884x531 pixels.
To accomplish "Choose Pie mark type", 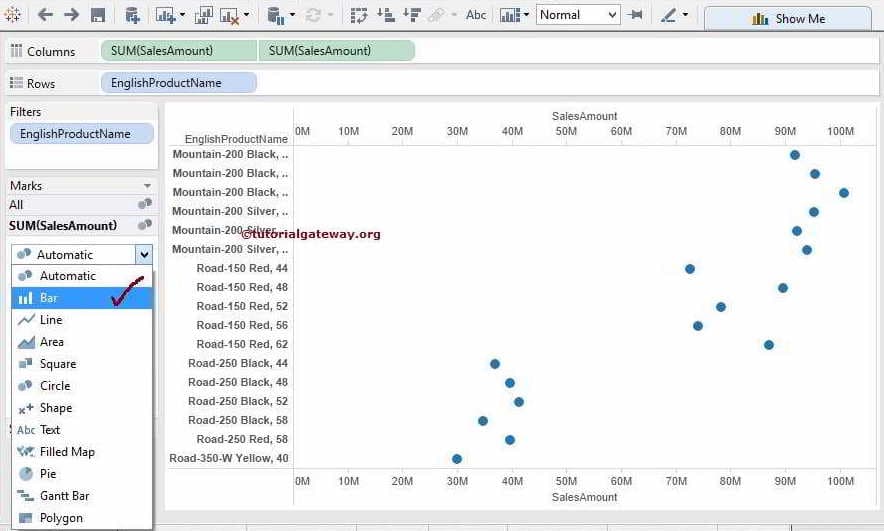I will click(82, 474).
